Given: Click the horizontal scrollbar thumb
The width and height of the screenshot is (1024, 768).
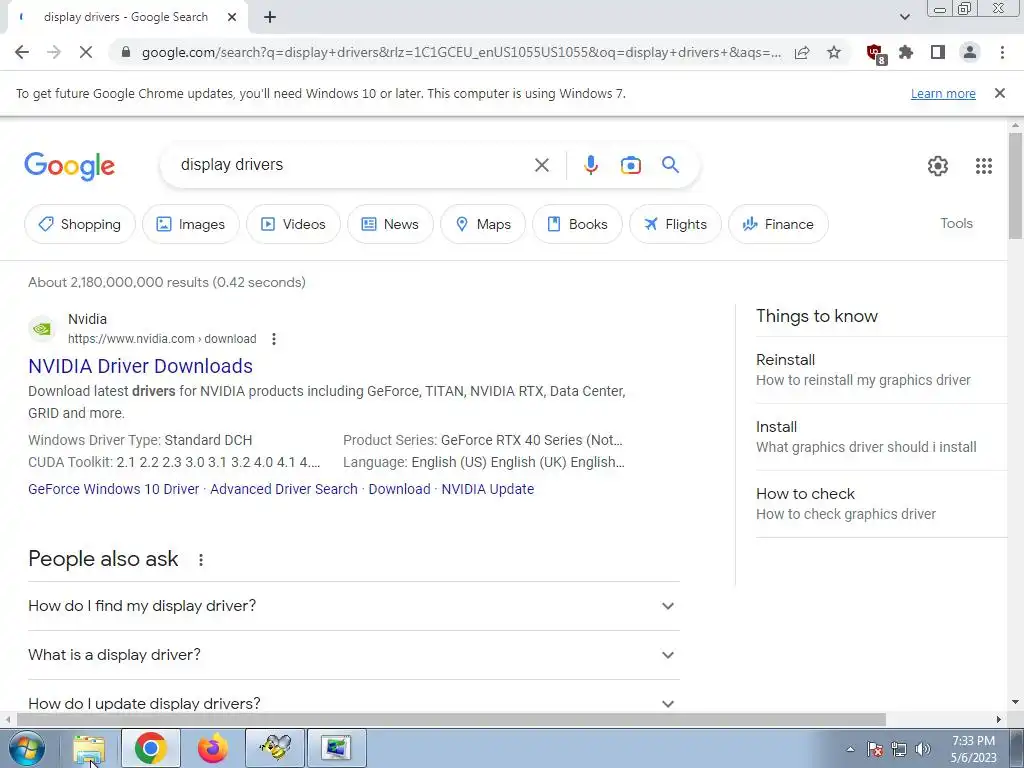Looking at the screenshot, I should coord(451,720).
